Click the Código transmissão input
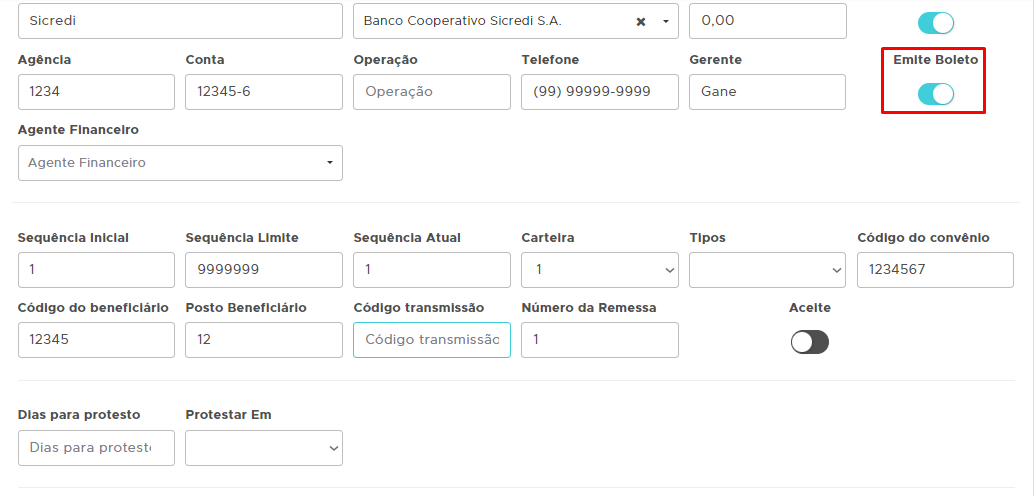1034x496 pixels. 431,340
